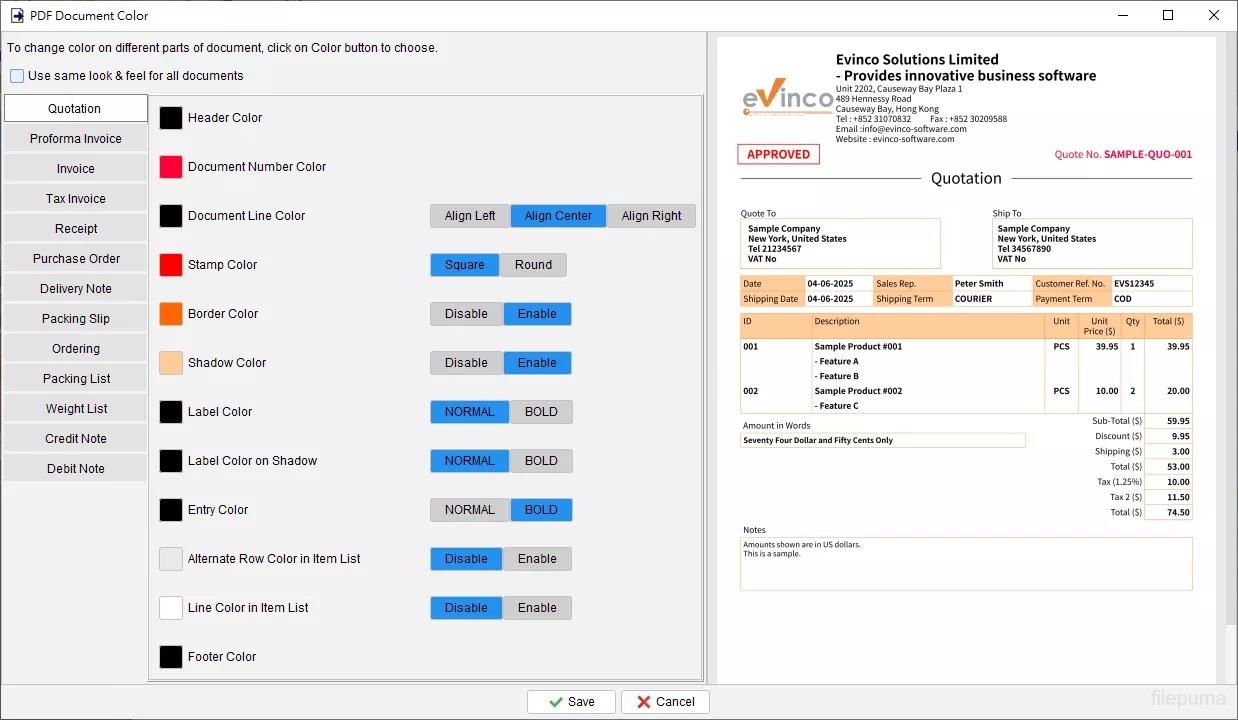Select Round stamp shape
This screenshot has width=1238, height=720.
pos(533,265)
